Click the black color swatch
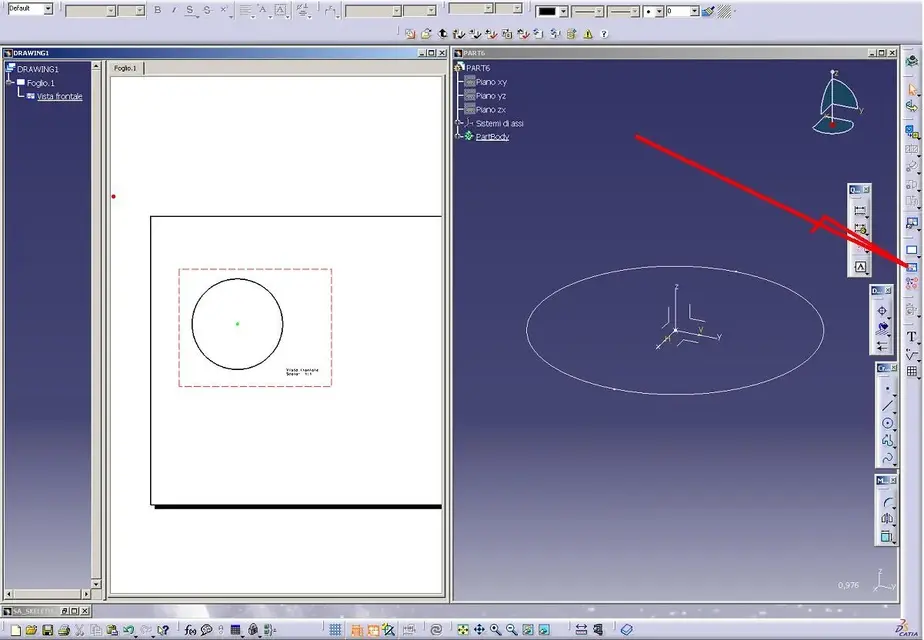This screenshot has width=924, height=640. click(x=547, y=11)
